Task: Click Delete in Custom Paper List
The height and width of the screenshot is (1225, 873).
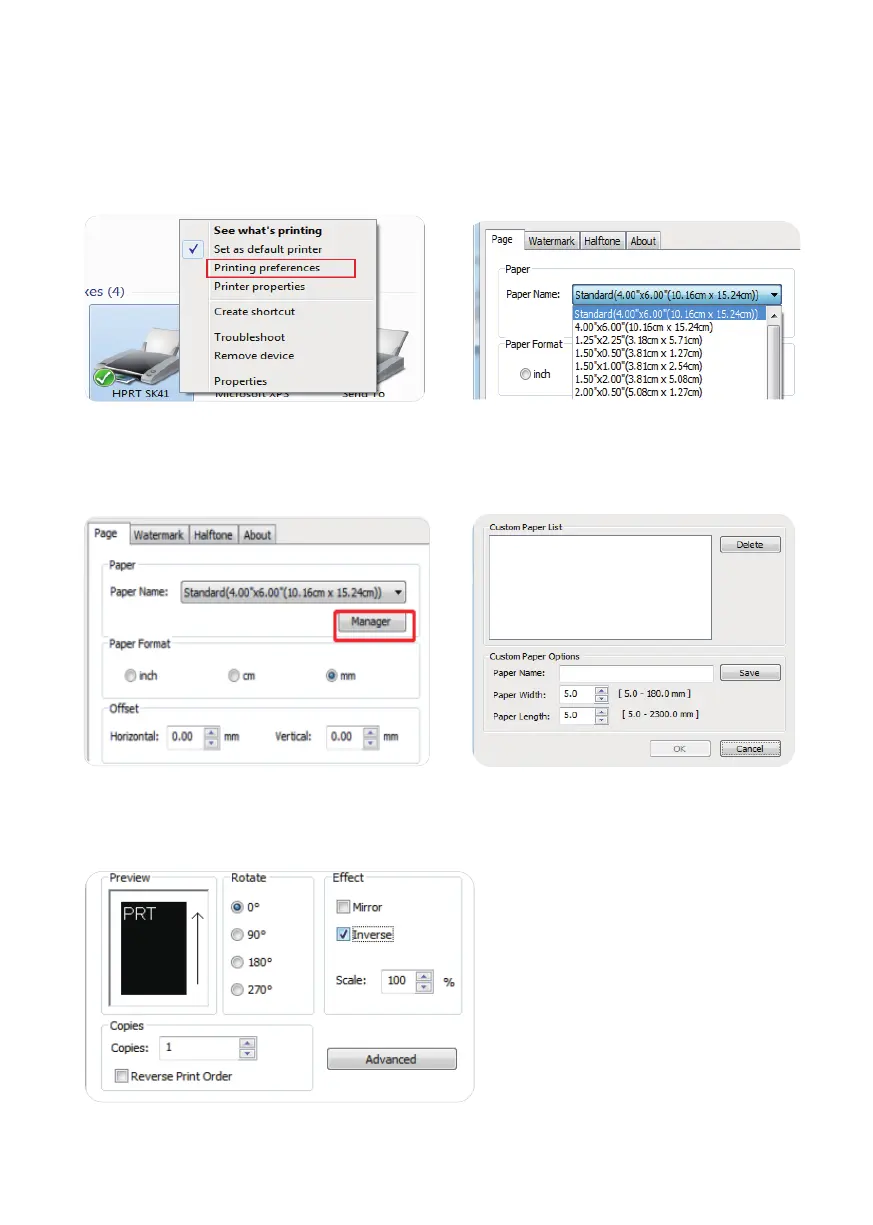Action: pos(750,545)
